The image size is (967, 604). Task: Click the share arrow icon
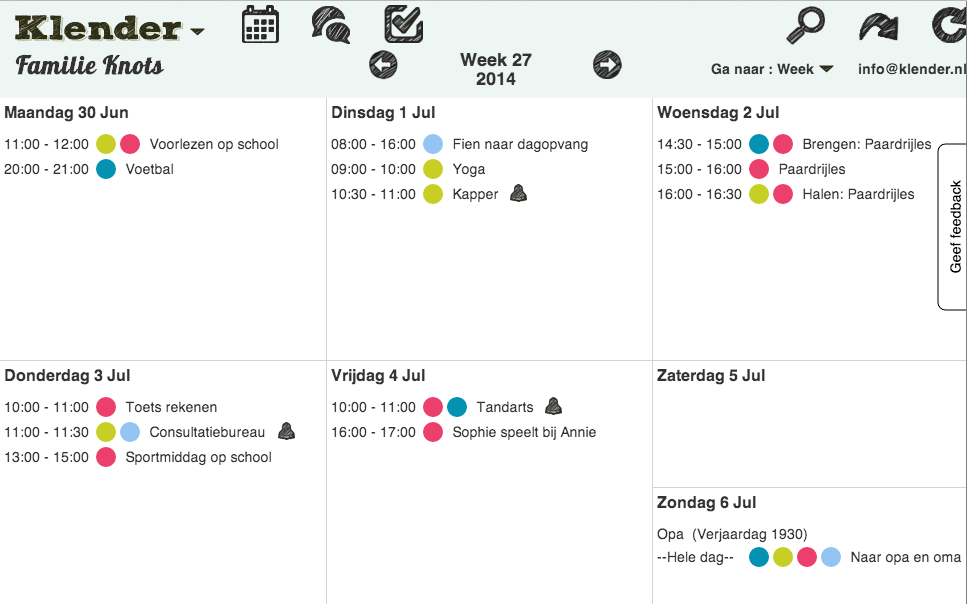pos(879,26)
